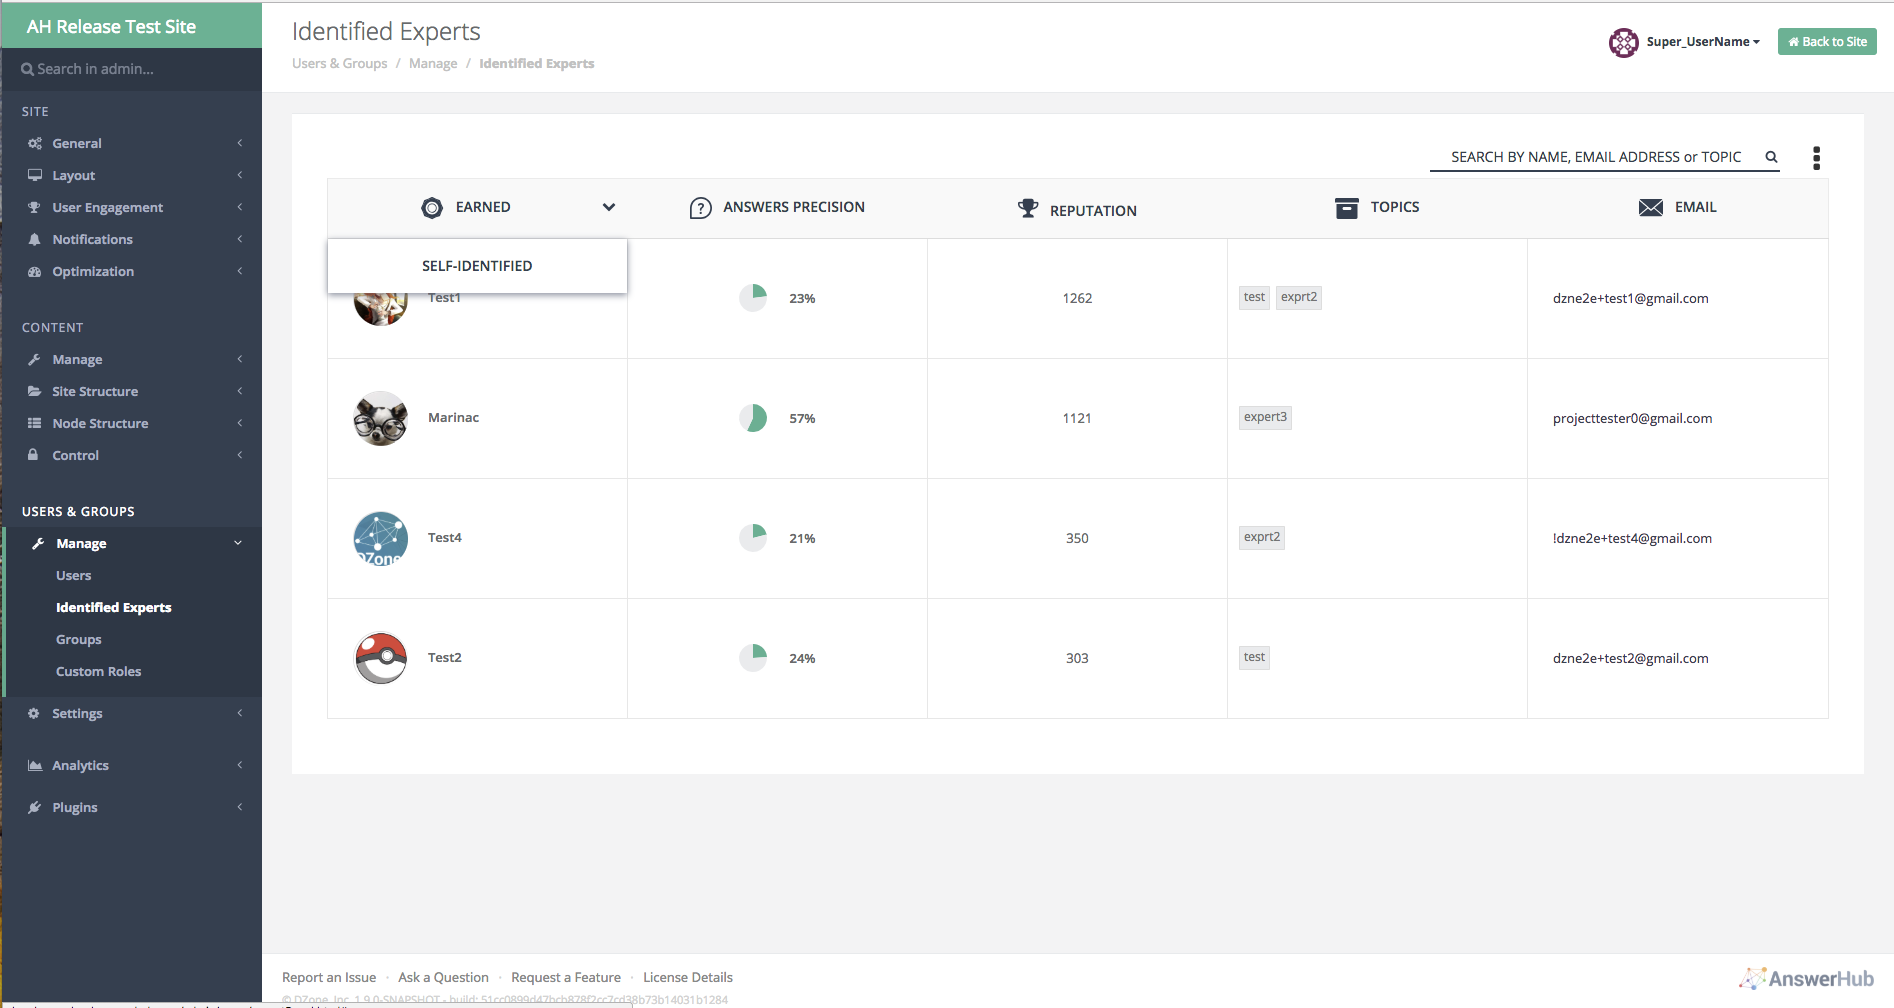The height and width of the screenshot is (1008, 1894).
Task: Click the Layout monitor icon
Action: pyautogui.click(x=35, y=175)
